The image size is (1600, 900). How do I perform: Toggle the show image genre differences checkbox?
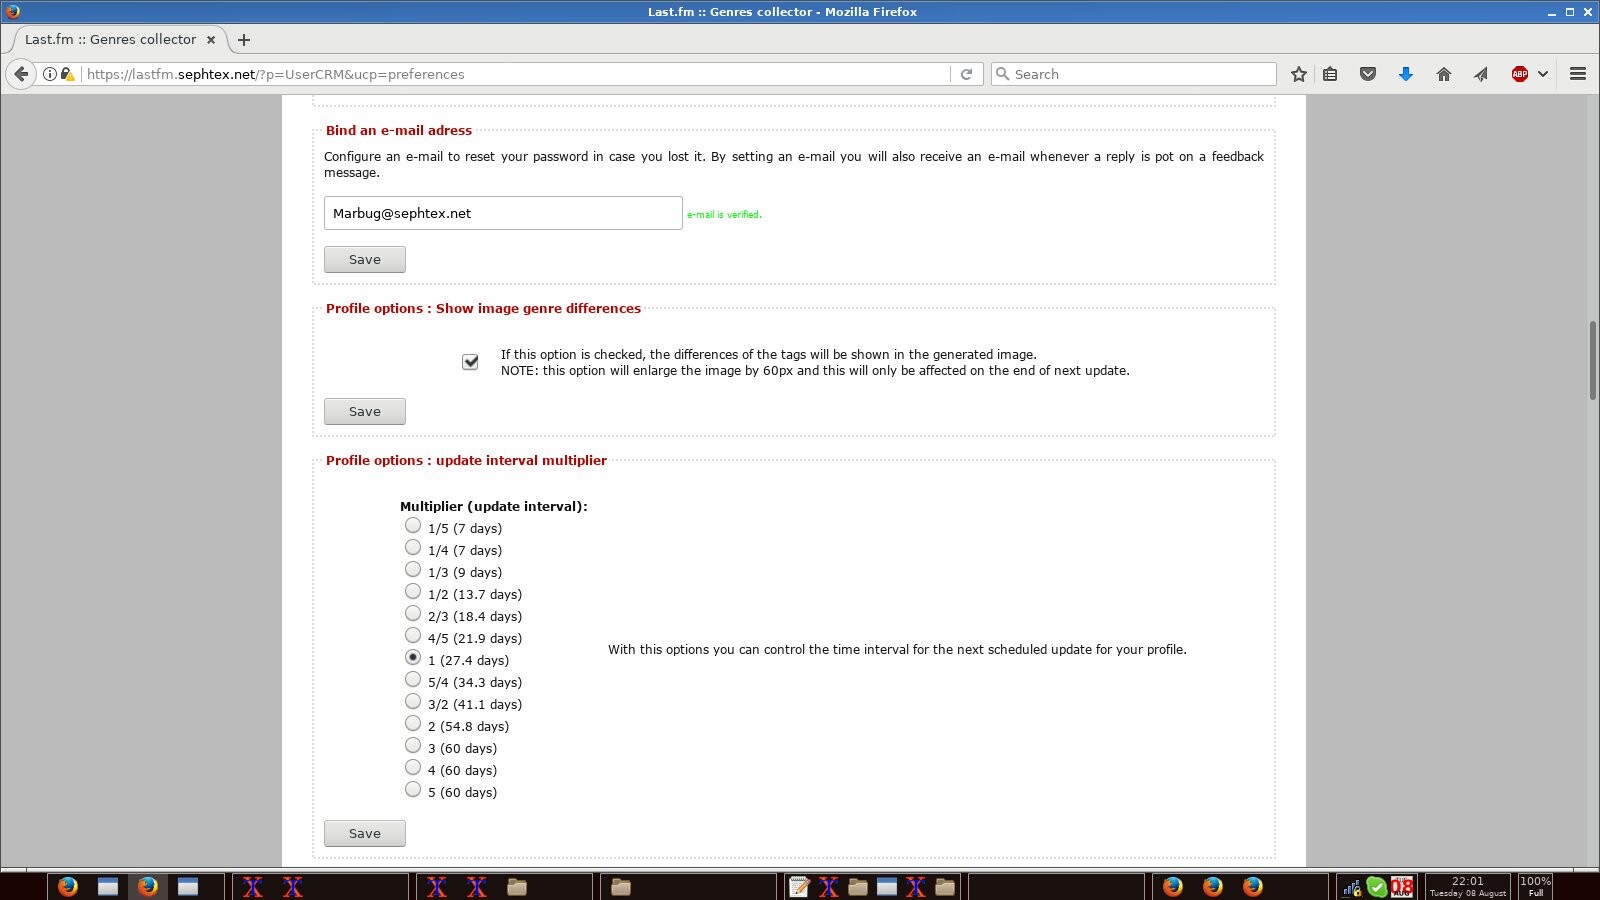470,362
